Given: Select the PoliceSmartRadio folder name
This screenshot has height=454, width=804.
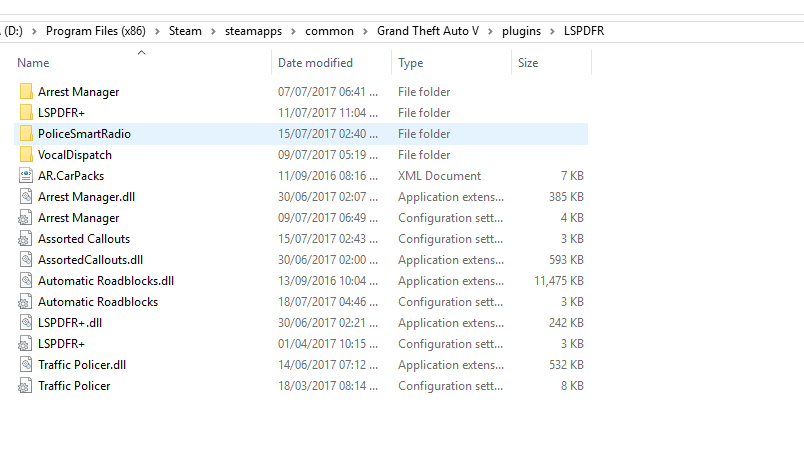Looking at the screenshot, I should (85, 134).
